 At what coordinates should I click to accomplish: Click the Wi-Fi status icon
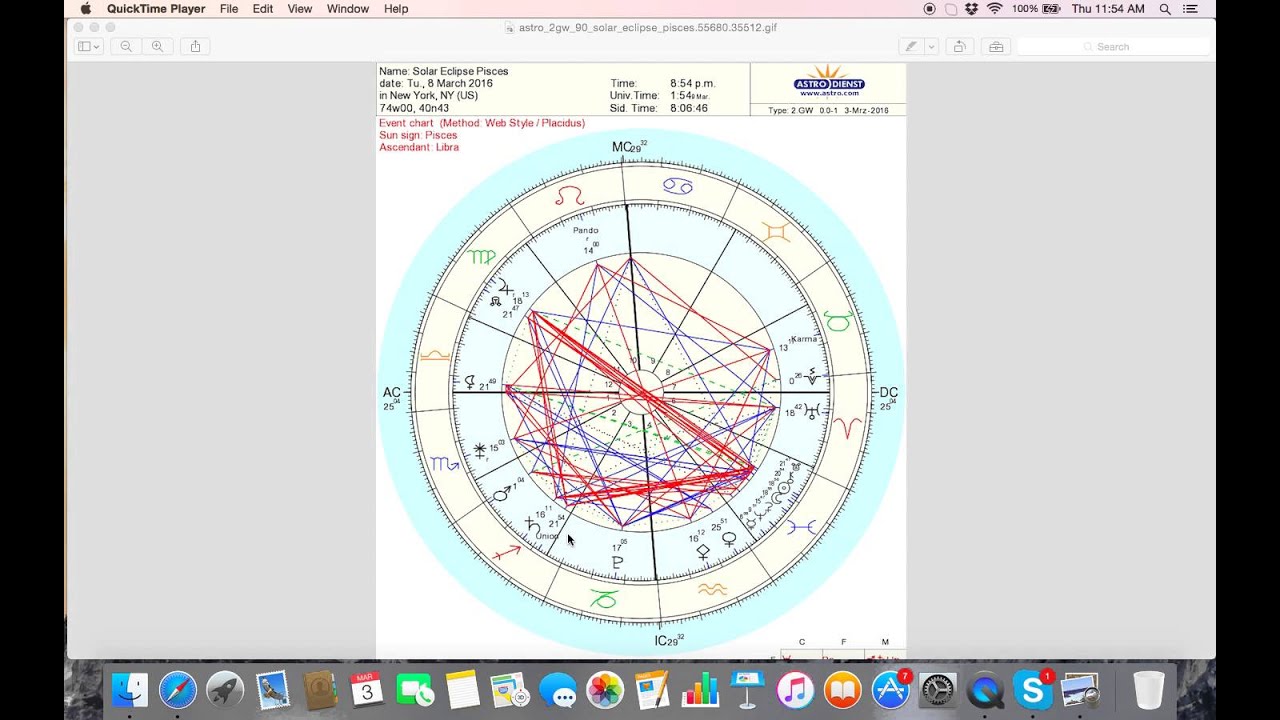[995, 9]
